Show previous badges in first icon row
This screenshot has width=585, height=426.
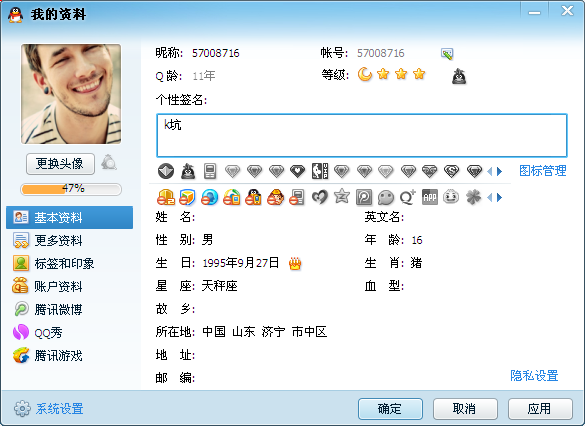point(490,172)
